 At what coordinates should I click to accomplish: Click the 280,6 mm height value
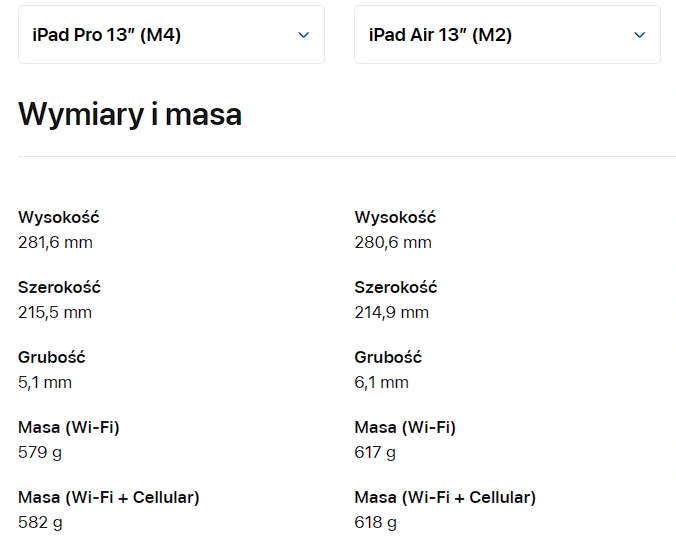[x=393, y=242]
